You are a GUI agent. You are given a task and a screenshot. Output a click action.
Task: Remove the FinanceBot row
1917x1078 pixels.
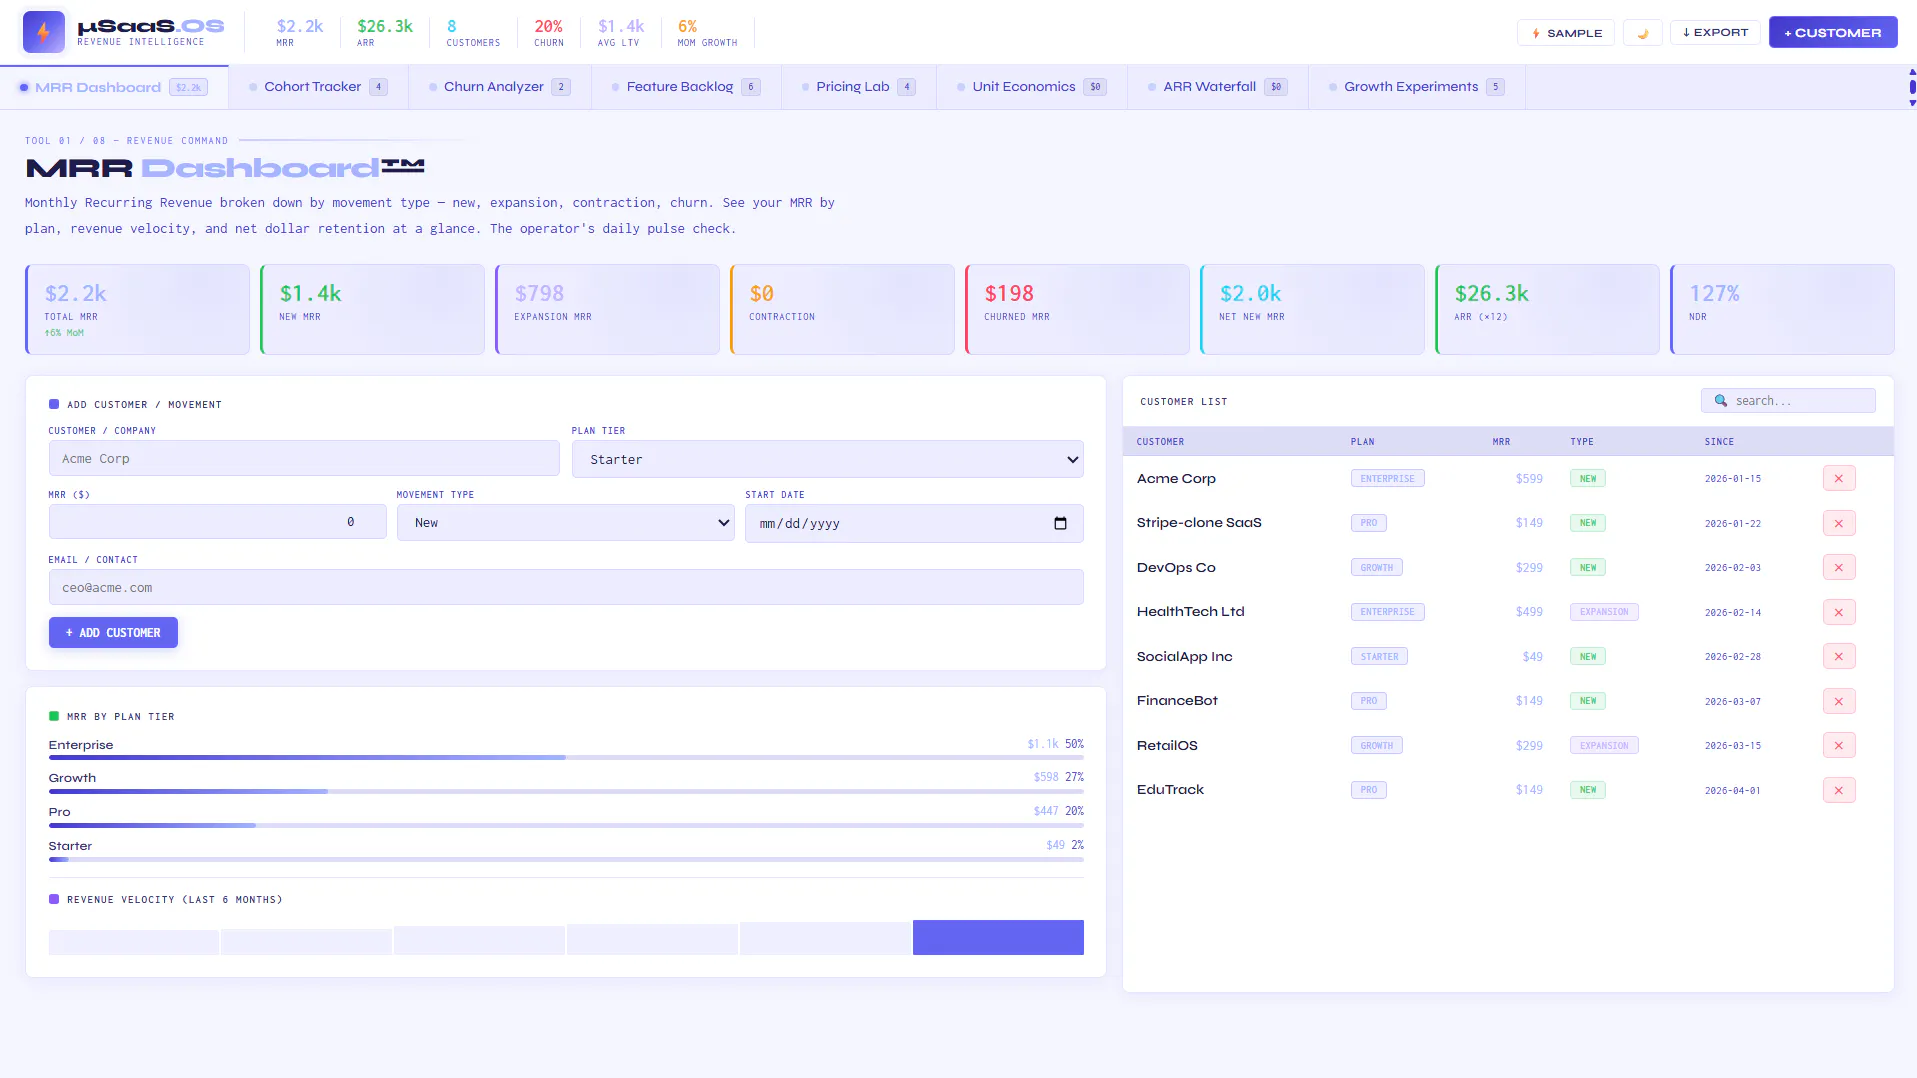[1838, 701]
